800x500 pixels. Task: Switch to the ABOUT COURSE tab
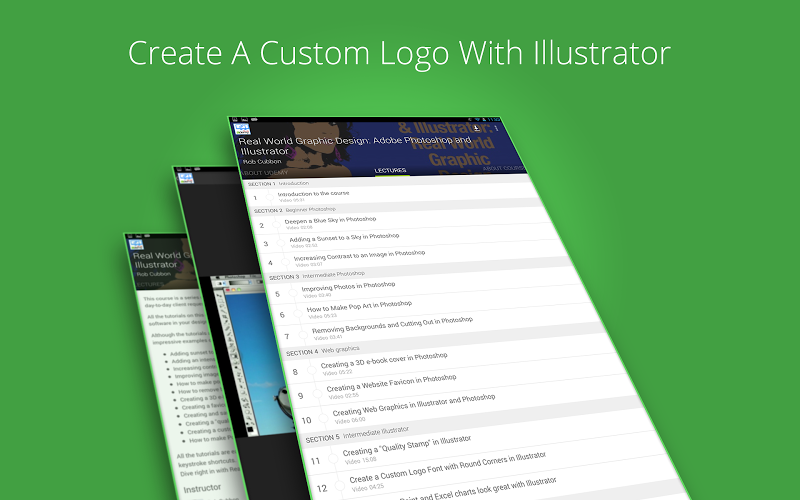coord(504,168)
